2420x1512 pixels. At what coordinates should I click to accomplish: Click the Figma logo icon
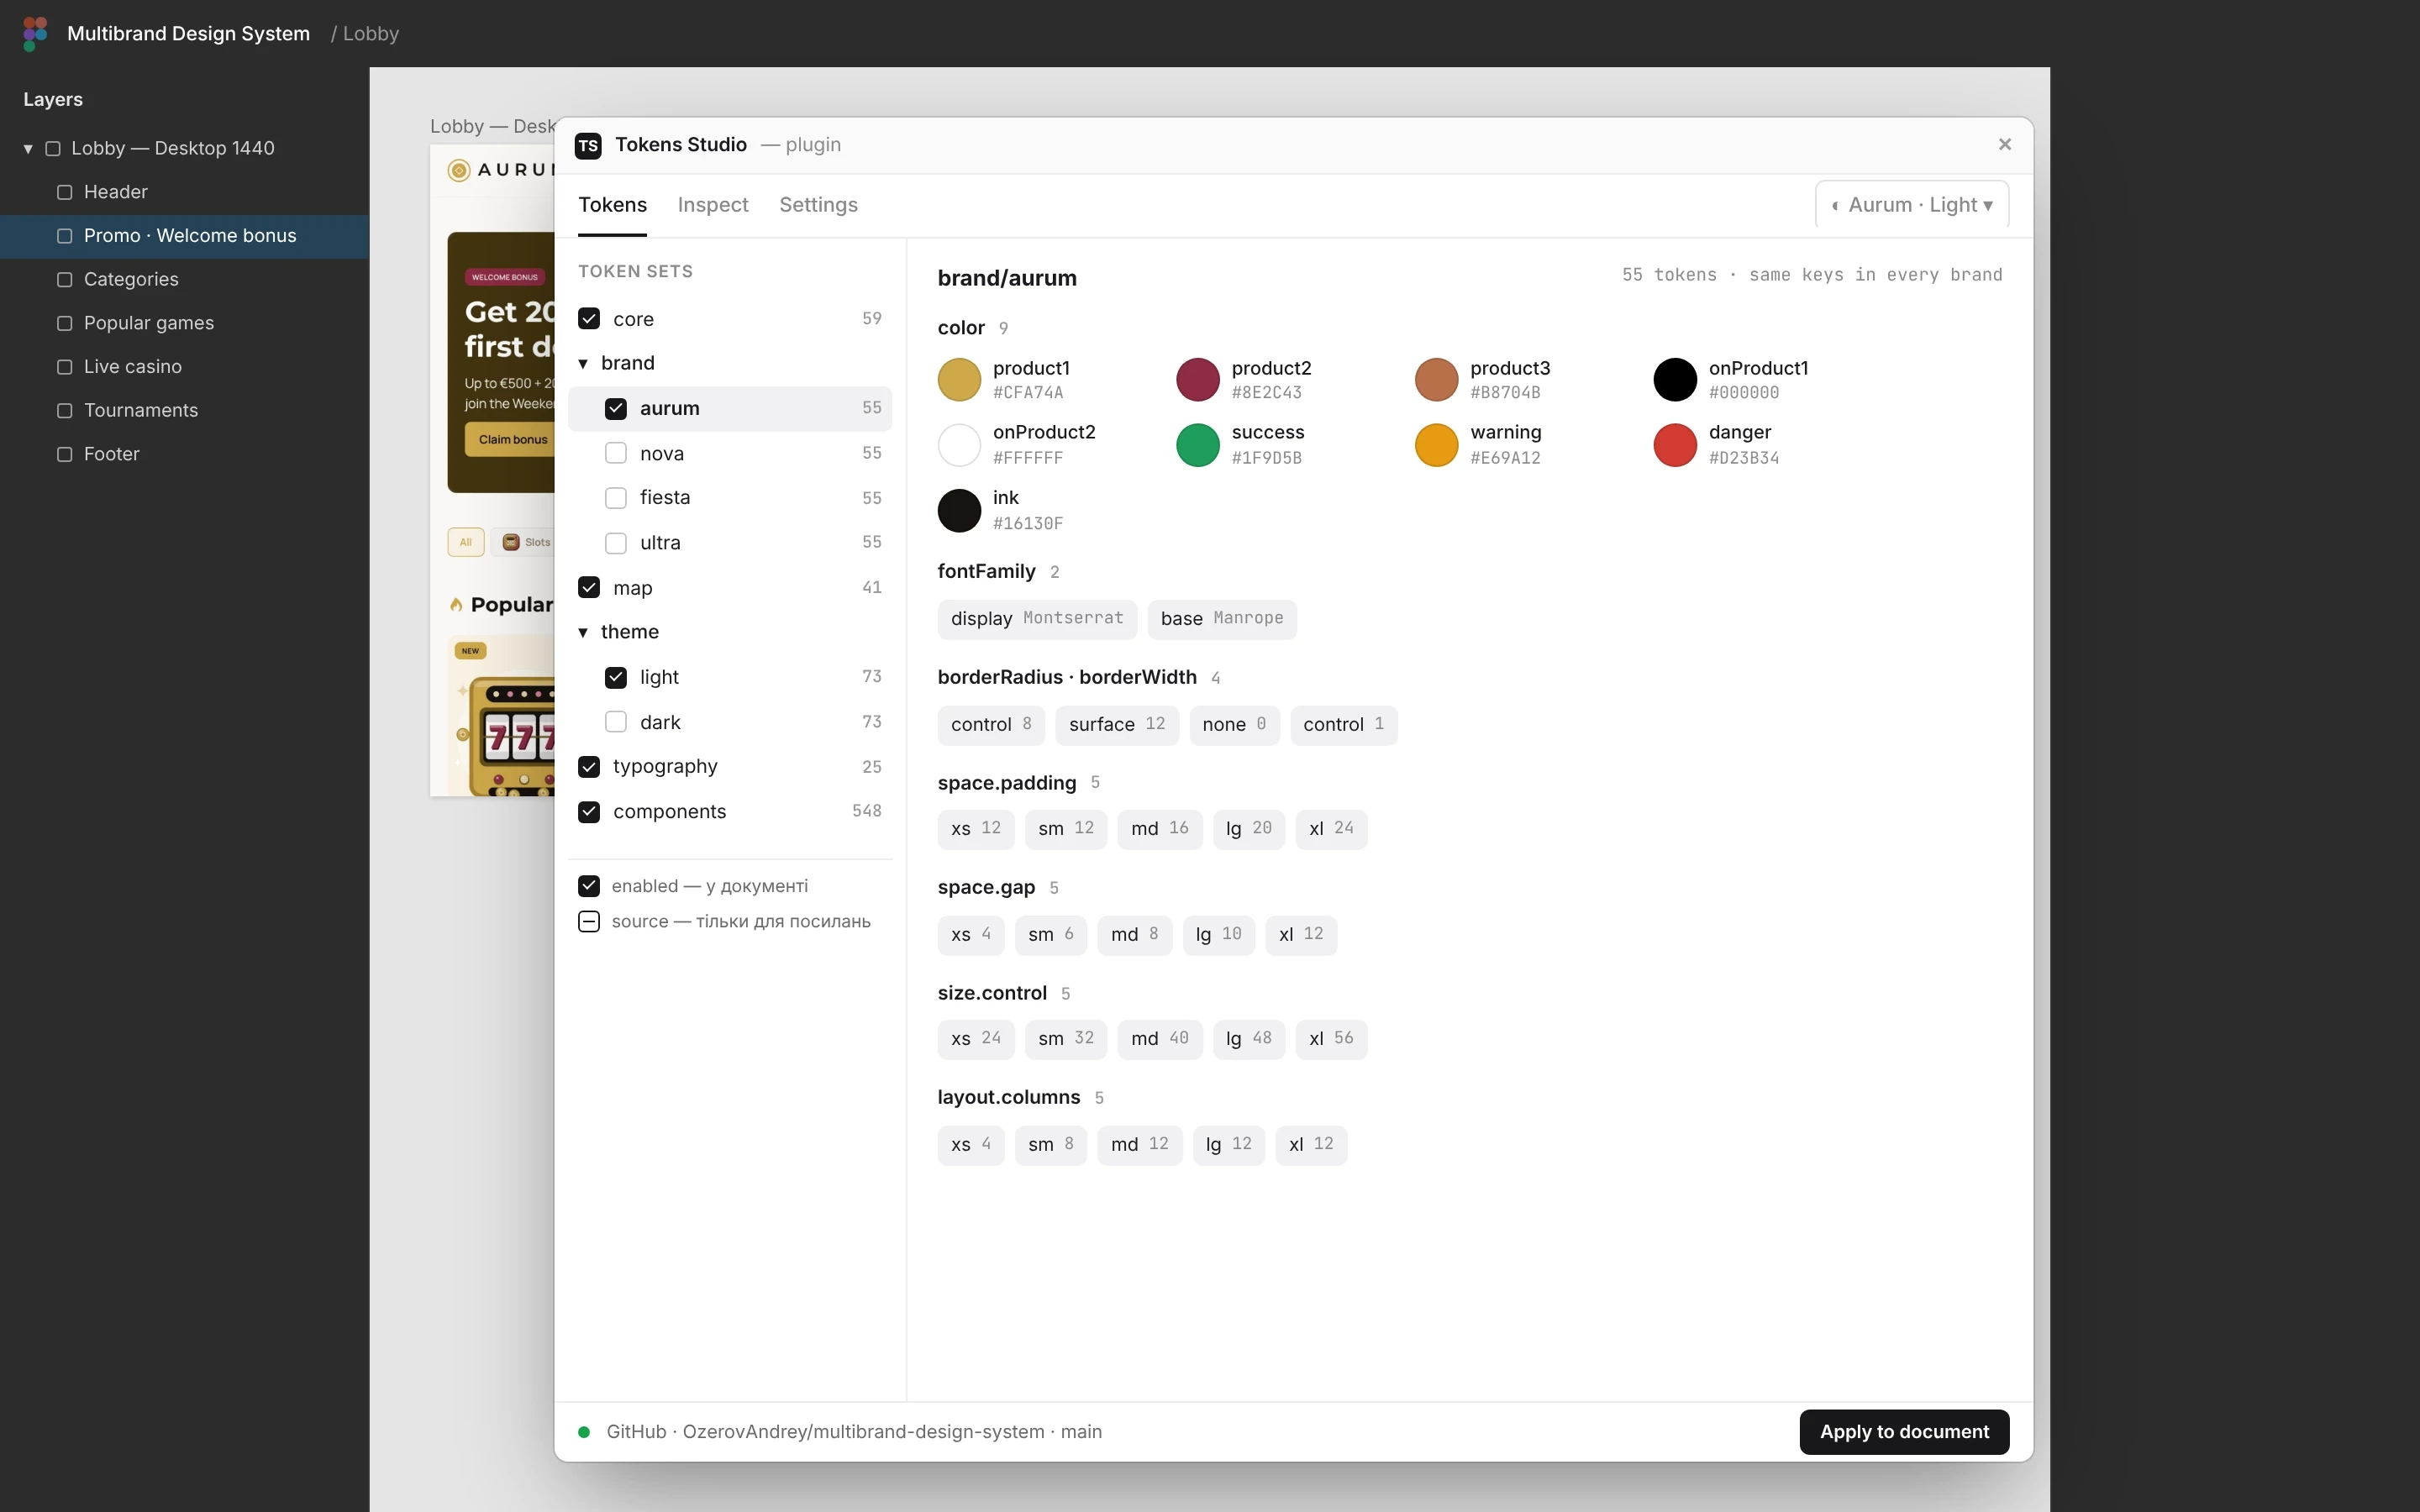click(35, 34)
